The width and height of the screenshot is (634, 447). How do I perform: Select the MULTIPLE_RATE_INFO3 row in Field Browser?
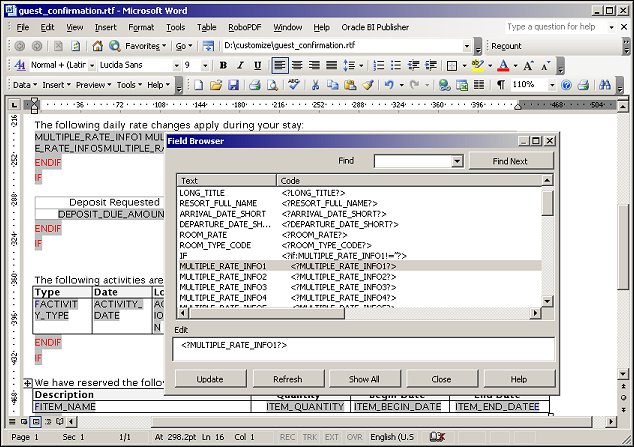click(222, 287)
